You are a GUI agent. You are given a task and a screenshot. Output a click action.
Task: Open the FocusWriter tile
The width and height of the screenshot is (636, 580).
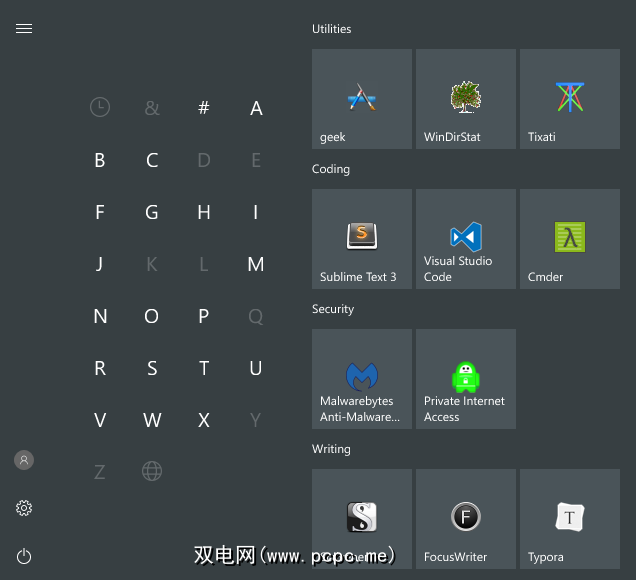(466, 519)
